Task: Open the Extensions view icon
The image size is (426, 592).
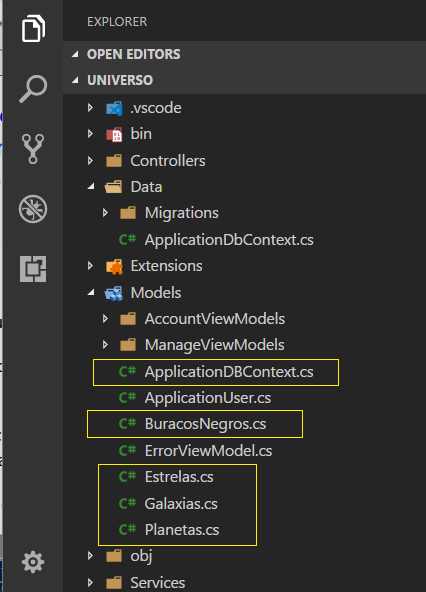Action: [33, 269]
